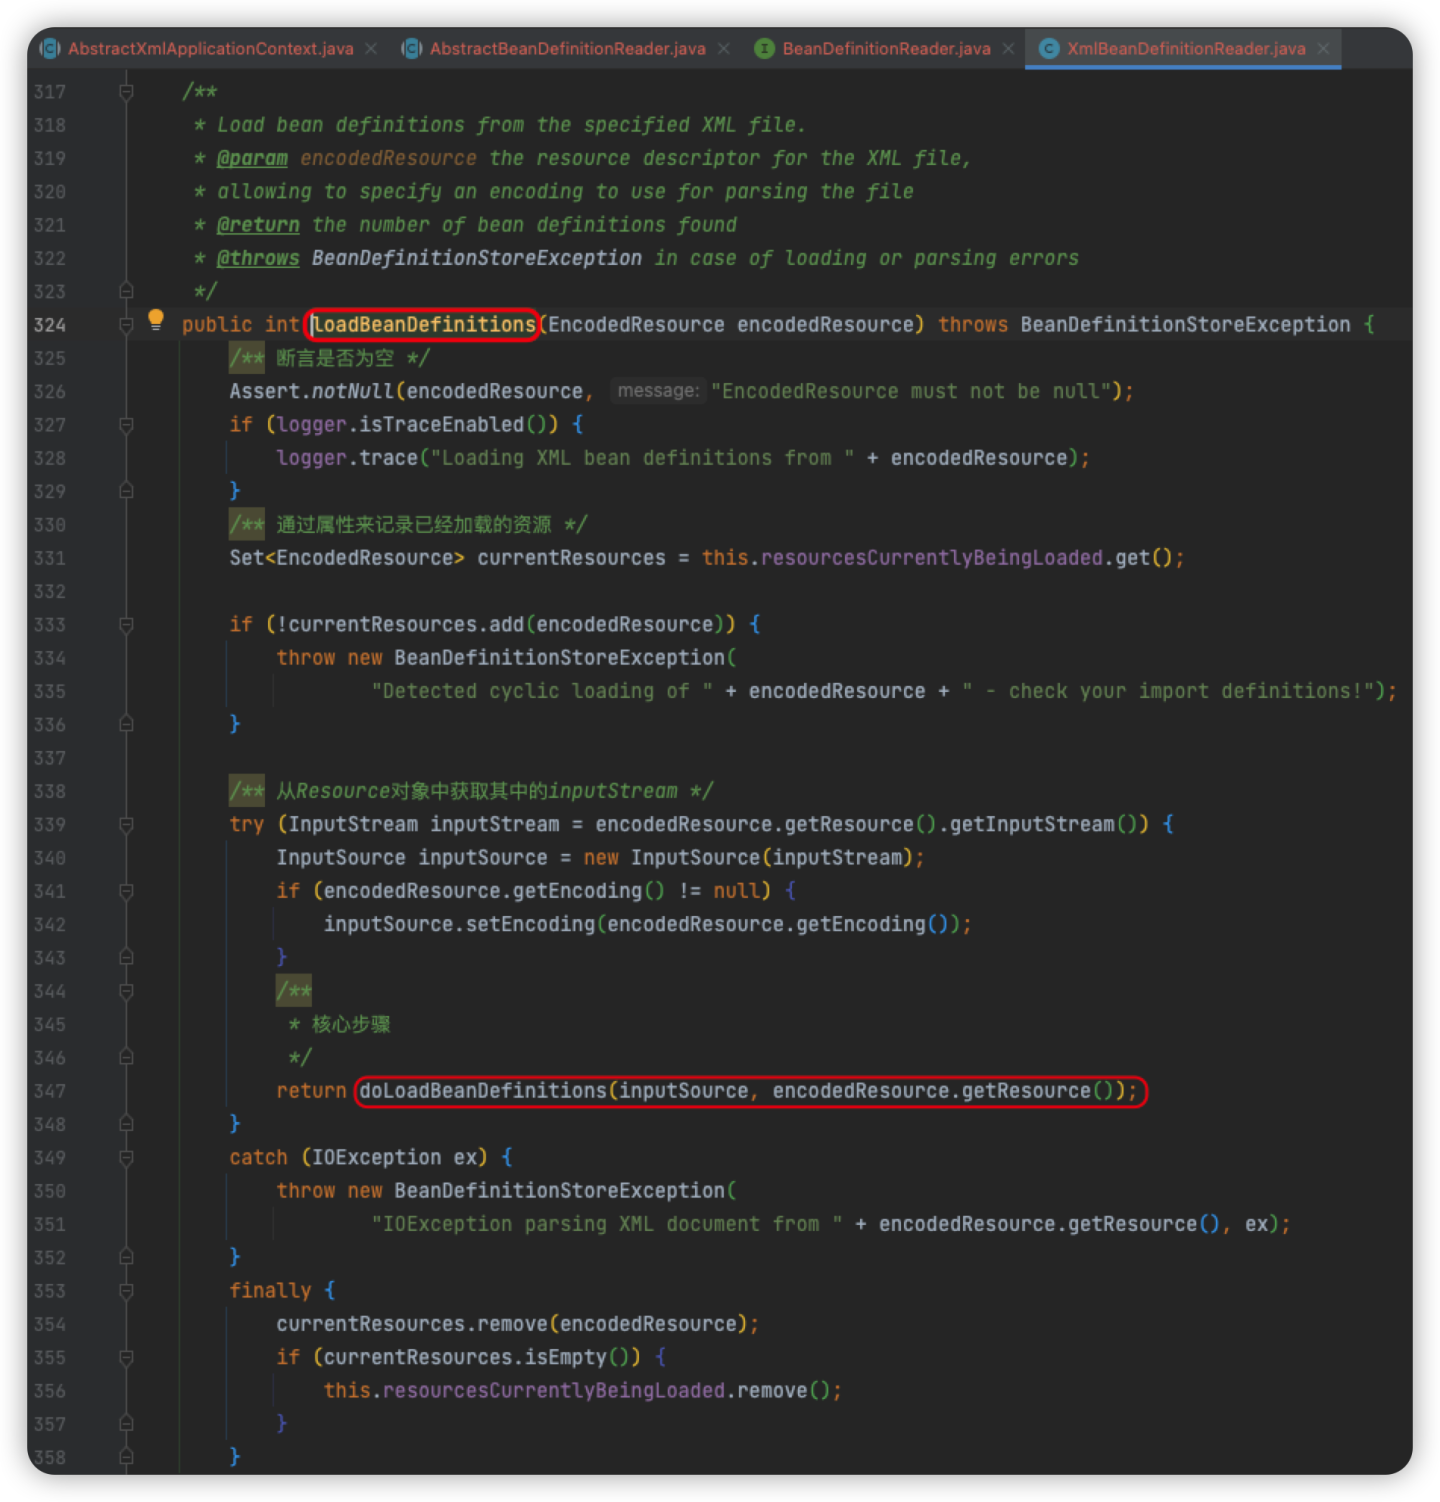Collapse the currentResources if block at line 333
Viewport: 1440px width, 1502px height.
point(126,625)
